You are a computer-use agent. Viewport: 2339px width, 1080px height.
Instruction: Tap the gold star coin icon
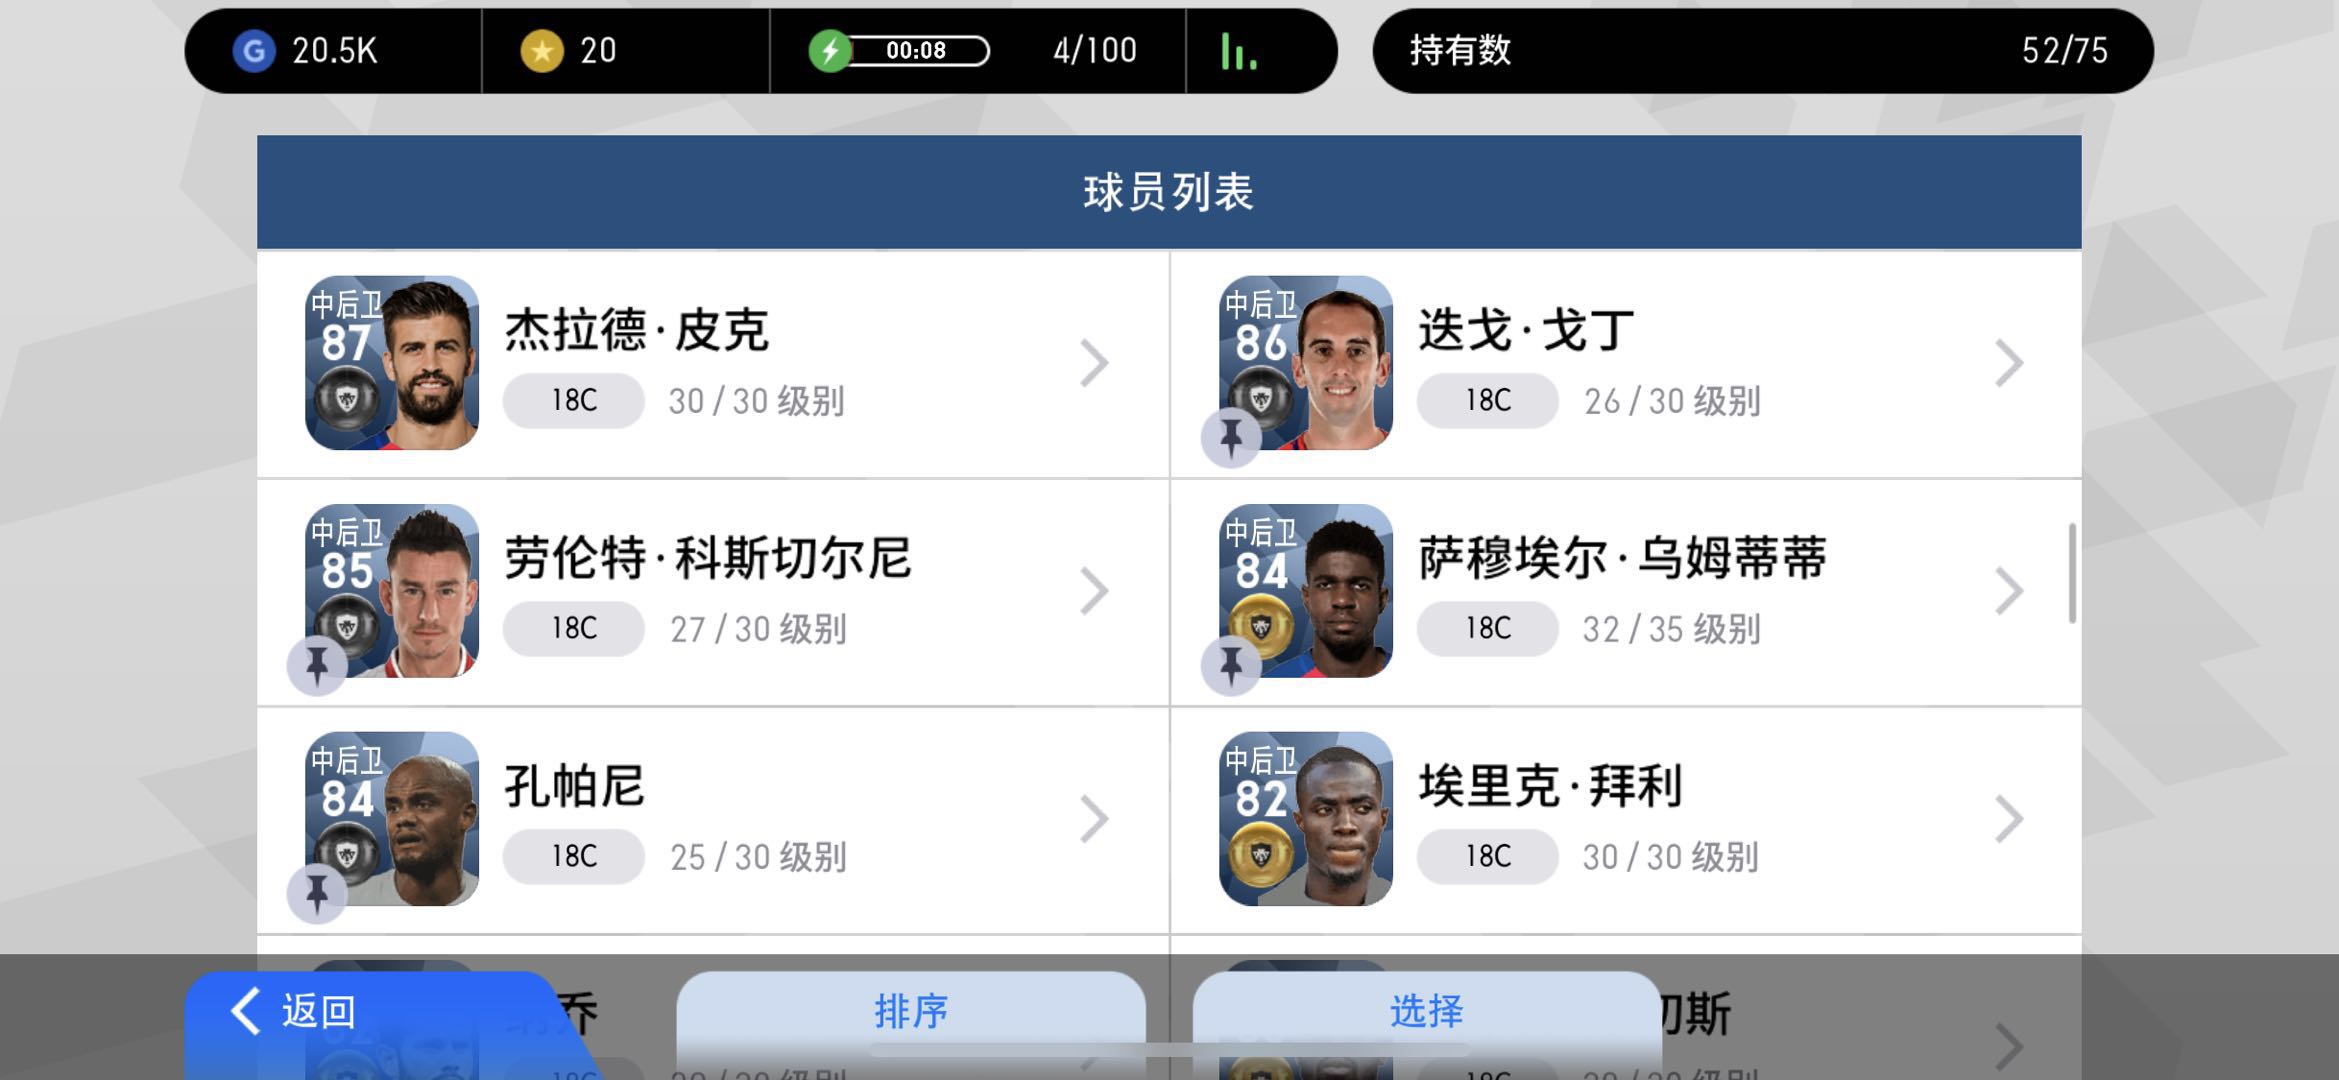(542, 51)
